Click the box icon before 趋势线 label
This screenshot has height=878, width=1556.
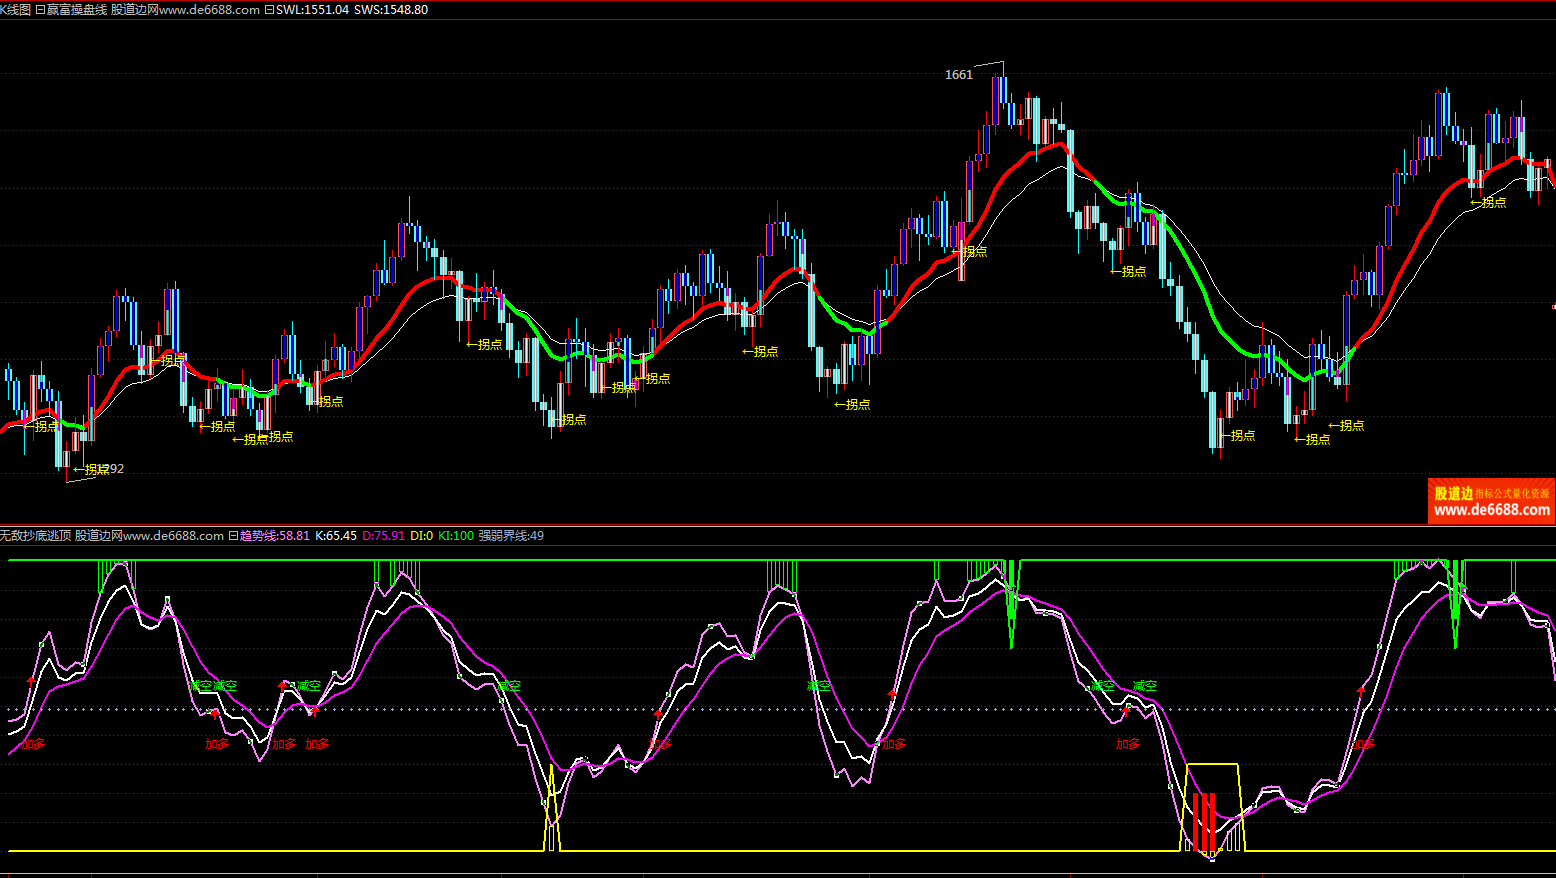pyautogui.click(x=233, y=536)
